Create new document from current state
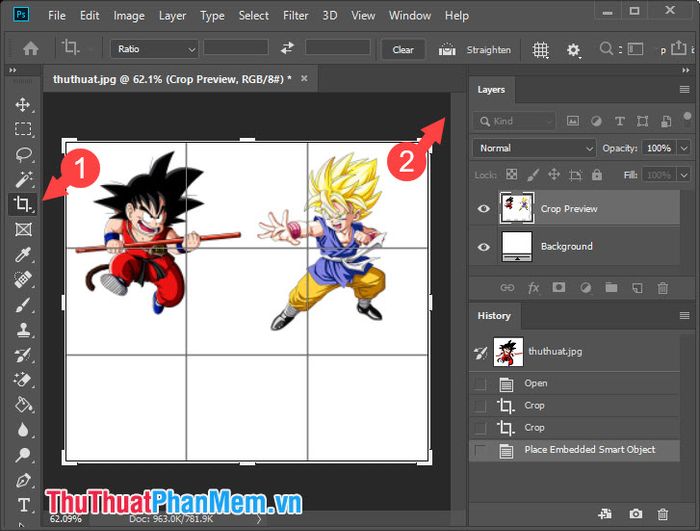 [605, 514]
